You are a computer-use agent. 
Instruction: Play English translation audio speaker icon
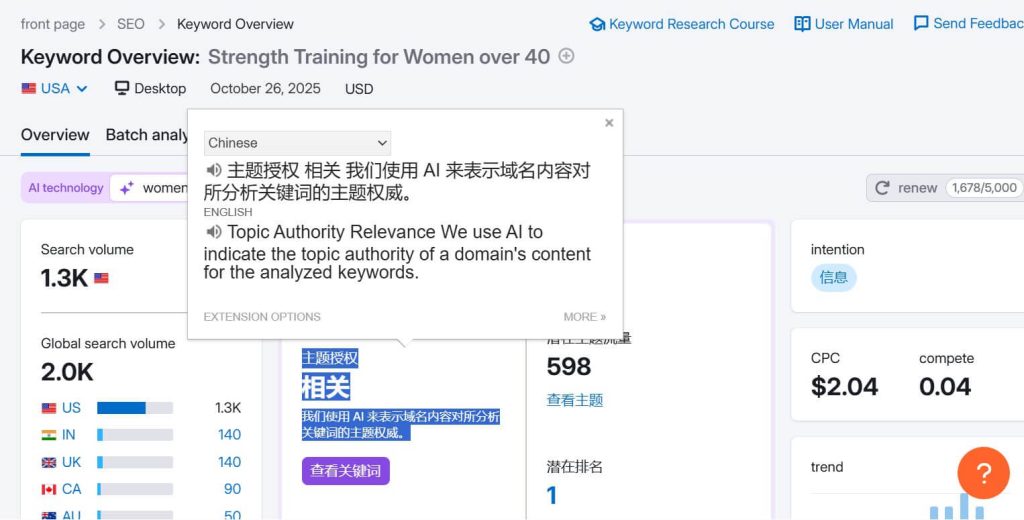coord(213,232)
